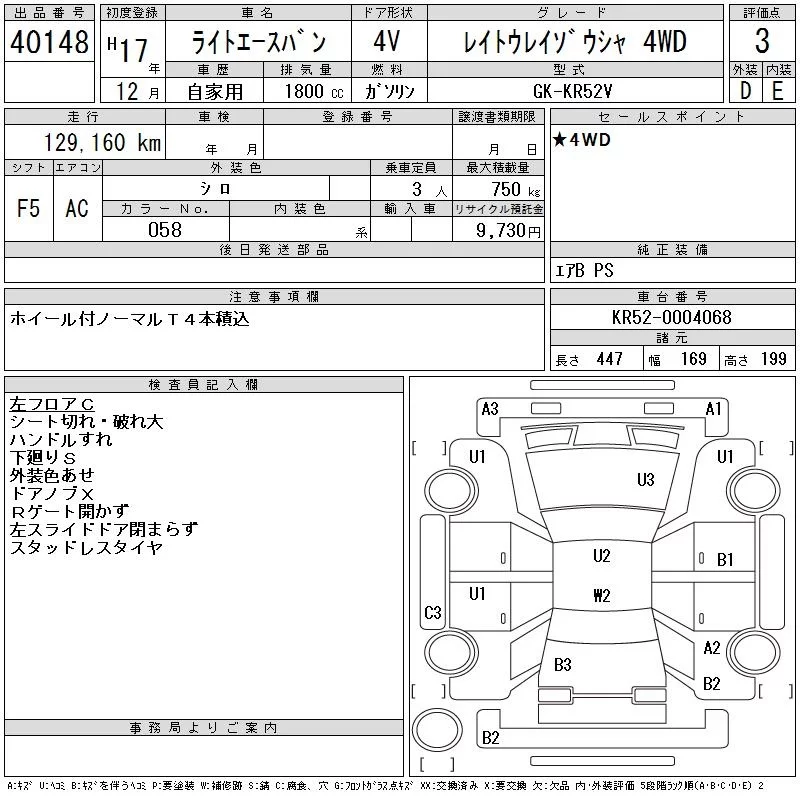Select note ドアノブX
Image resolution: width=800 pixels, height=800 pixels.
[x=52, y=493]
